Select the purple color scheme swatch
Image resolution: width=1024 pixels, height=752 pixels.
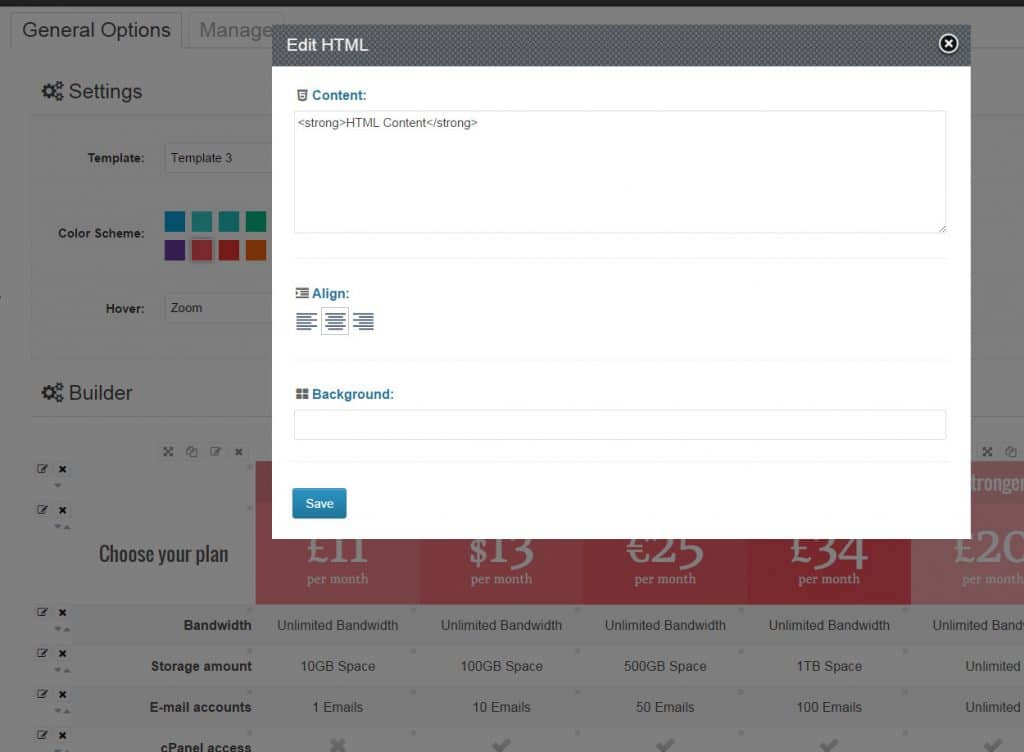175,248
